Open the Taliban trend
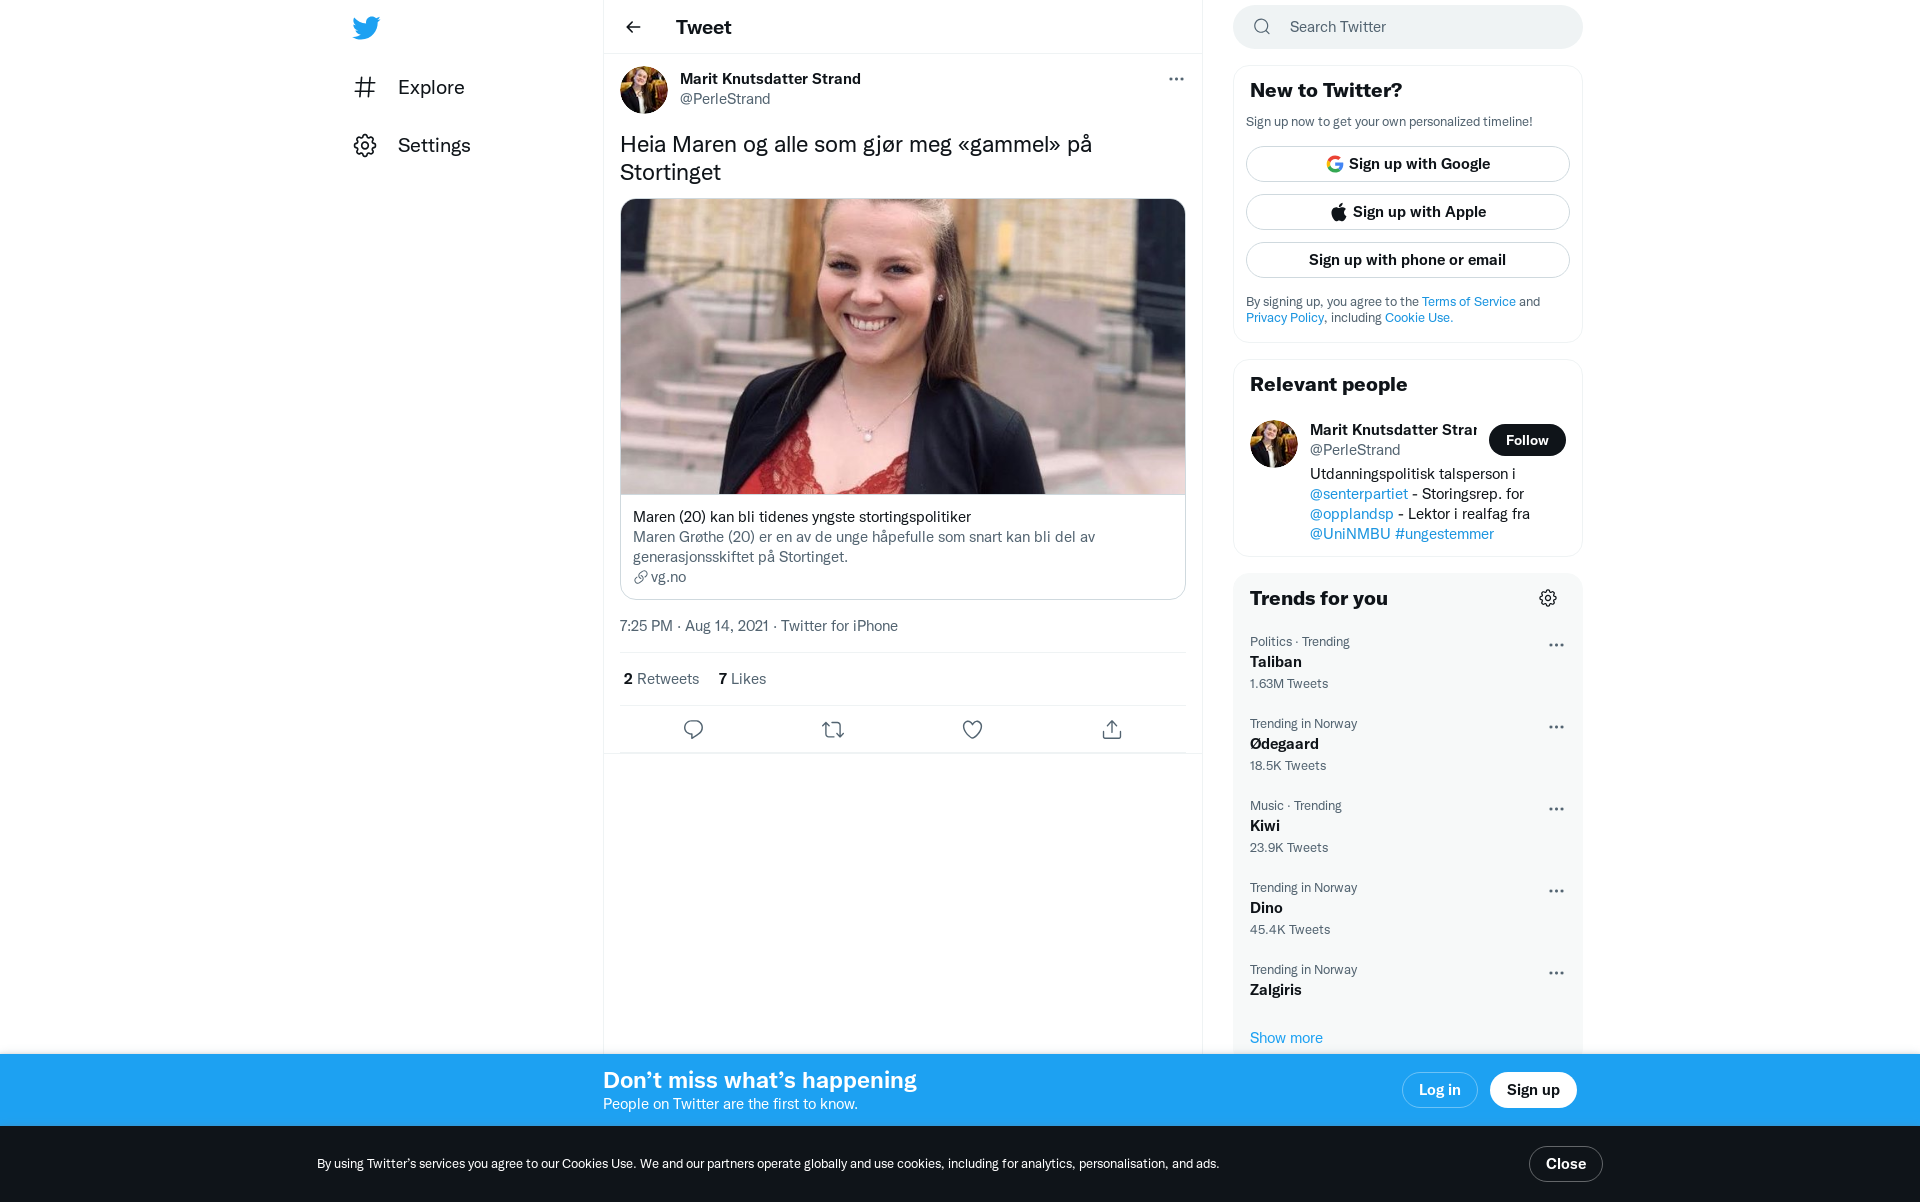 1408,663
